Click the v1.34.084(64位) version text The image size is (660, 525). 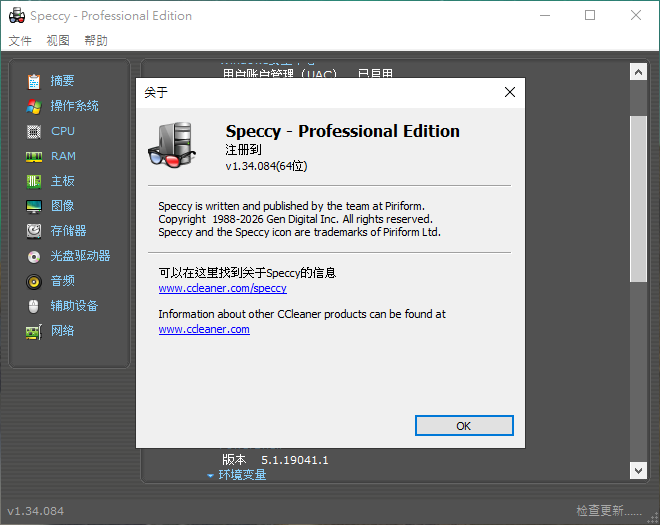point(266,166)
